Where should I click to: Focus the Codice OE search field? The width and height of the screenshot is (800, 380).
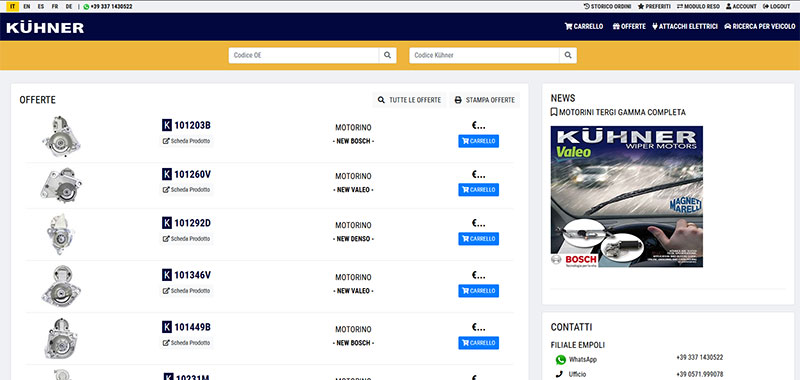[x=304, y=55]
